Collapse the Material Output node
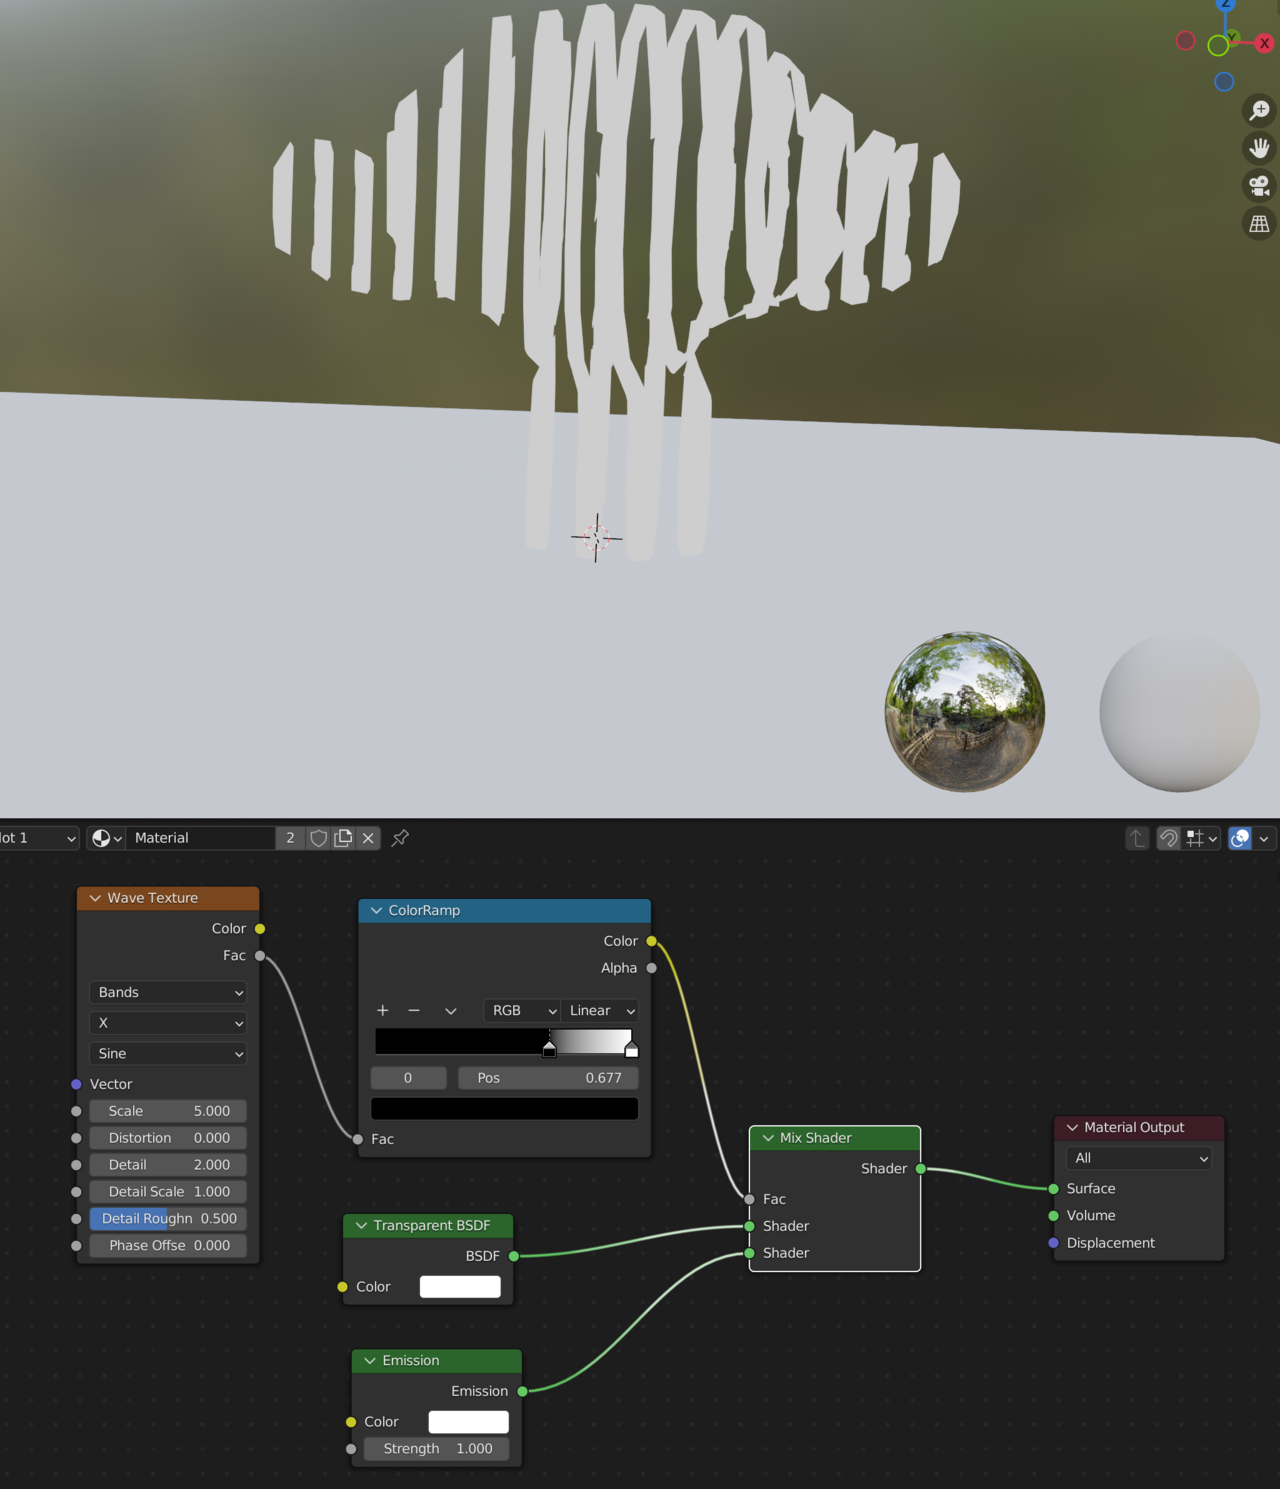 pos(1072,1128)
